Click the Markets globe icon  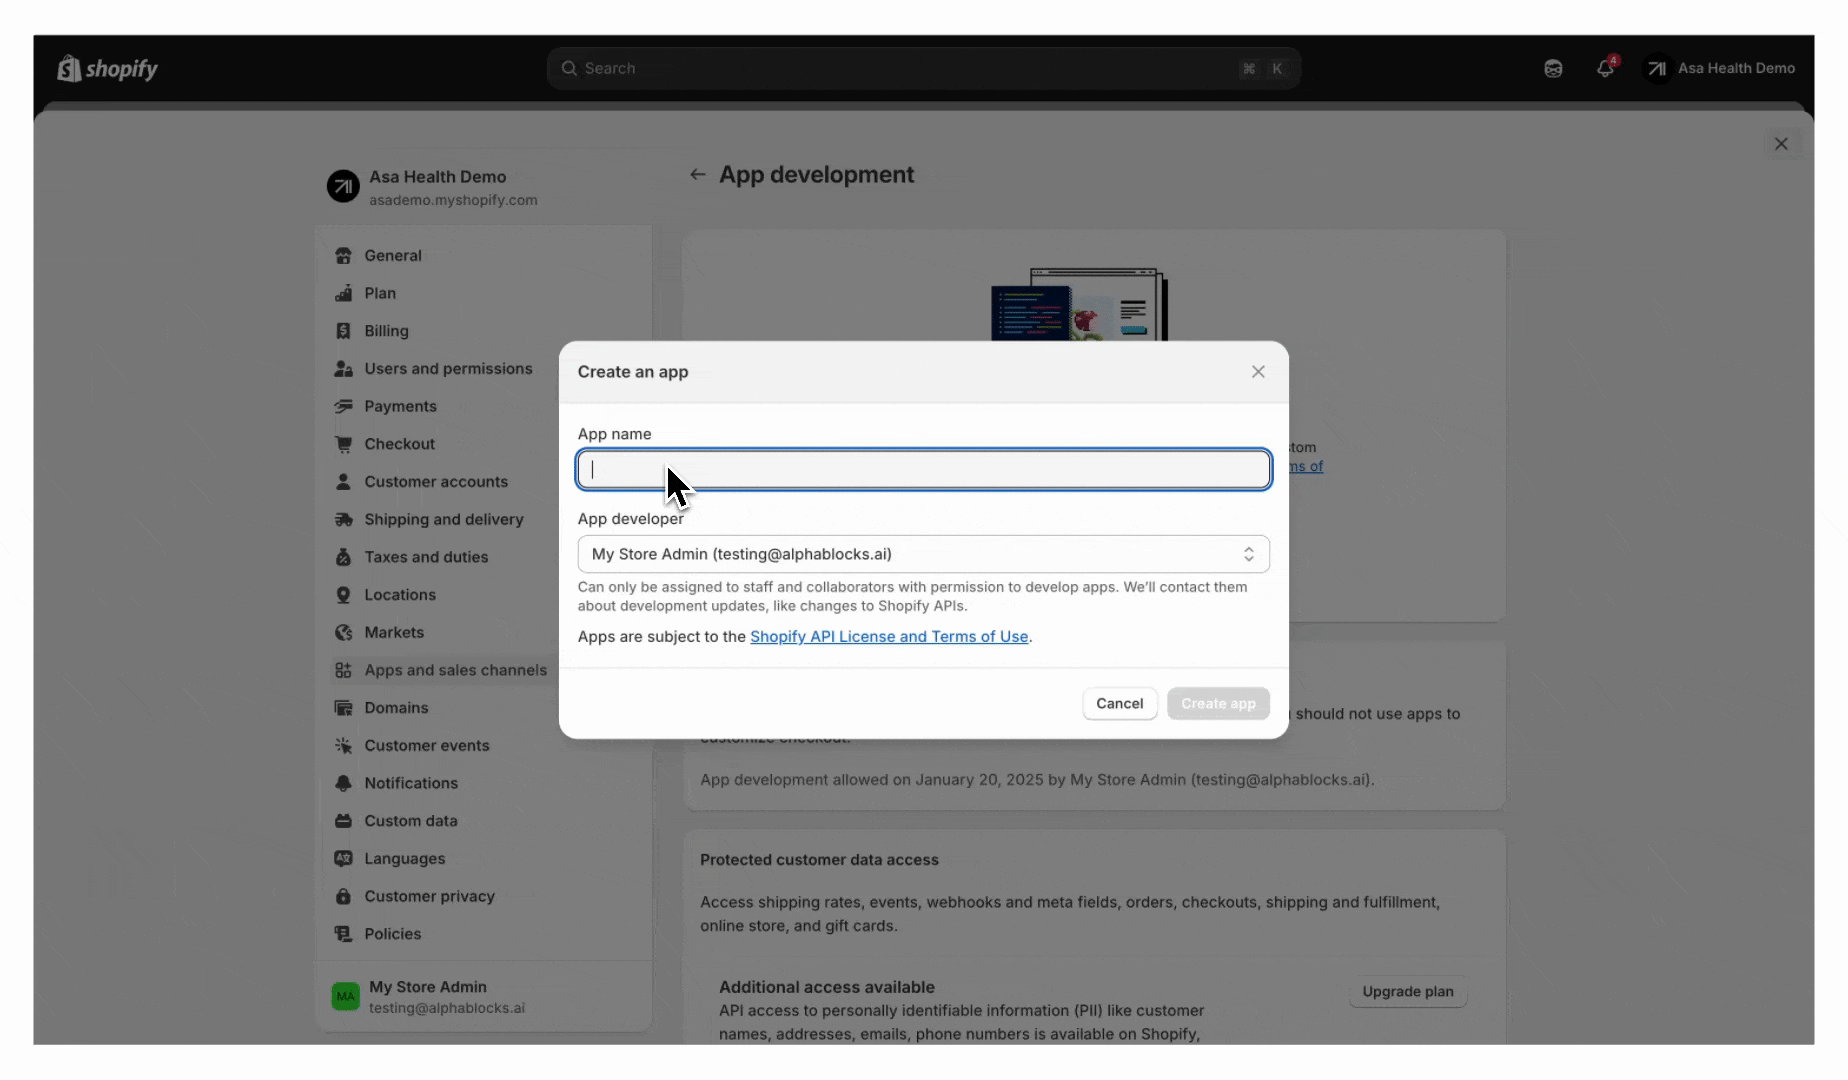point(343,632)
